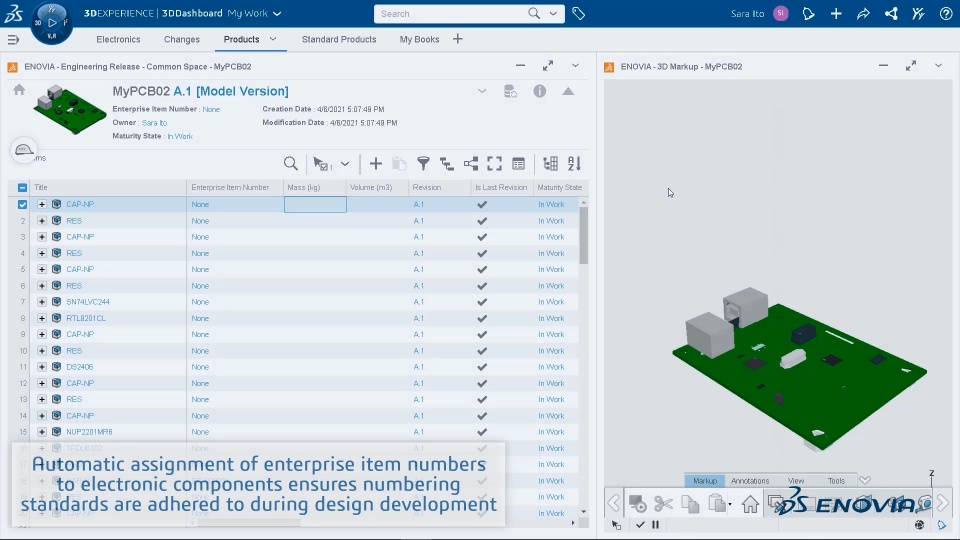Click the SN74LVC244 title link
Screen dimensions: 960x540
point(88,302)
